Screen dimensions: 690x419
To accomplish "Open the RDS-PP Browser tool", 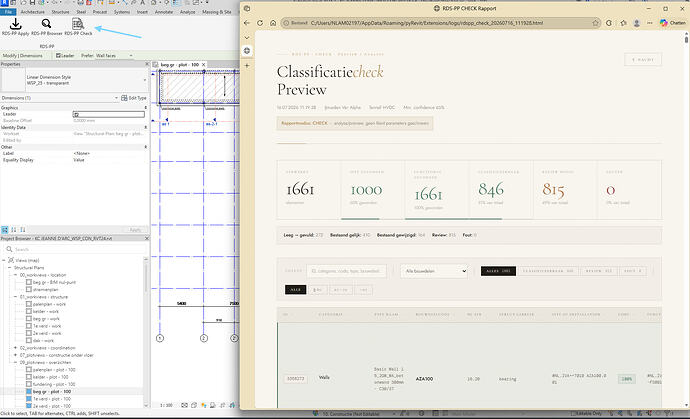I will tap(47, 26).
